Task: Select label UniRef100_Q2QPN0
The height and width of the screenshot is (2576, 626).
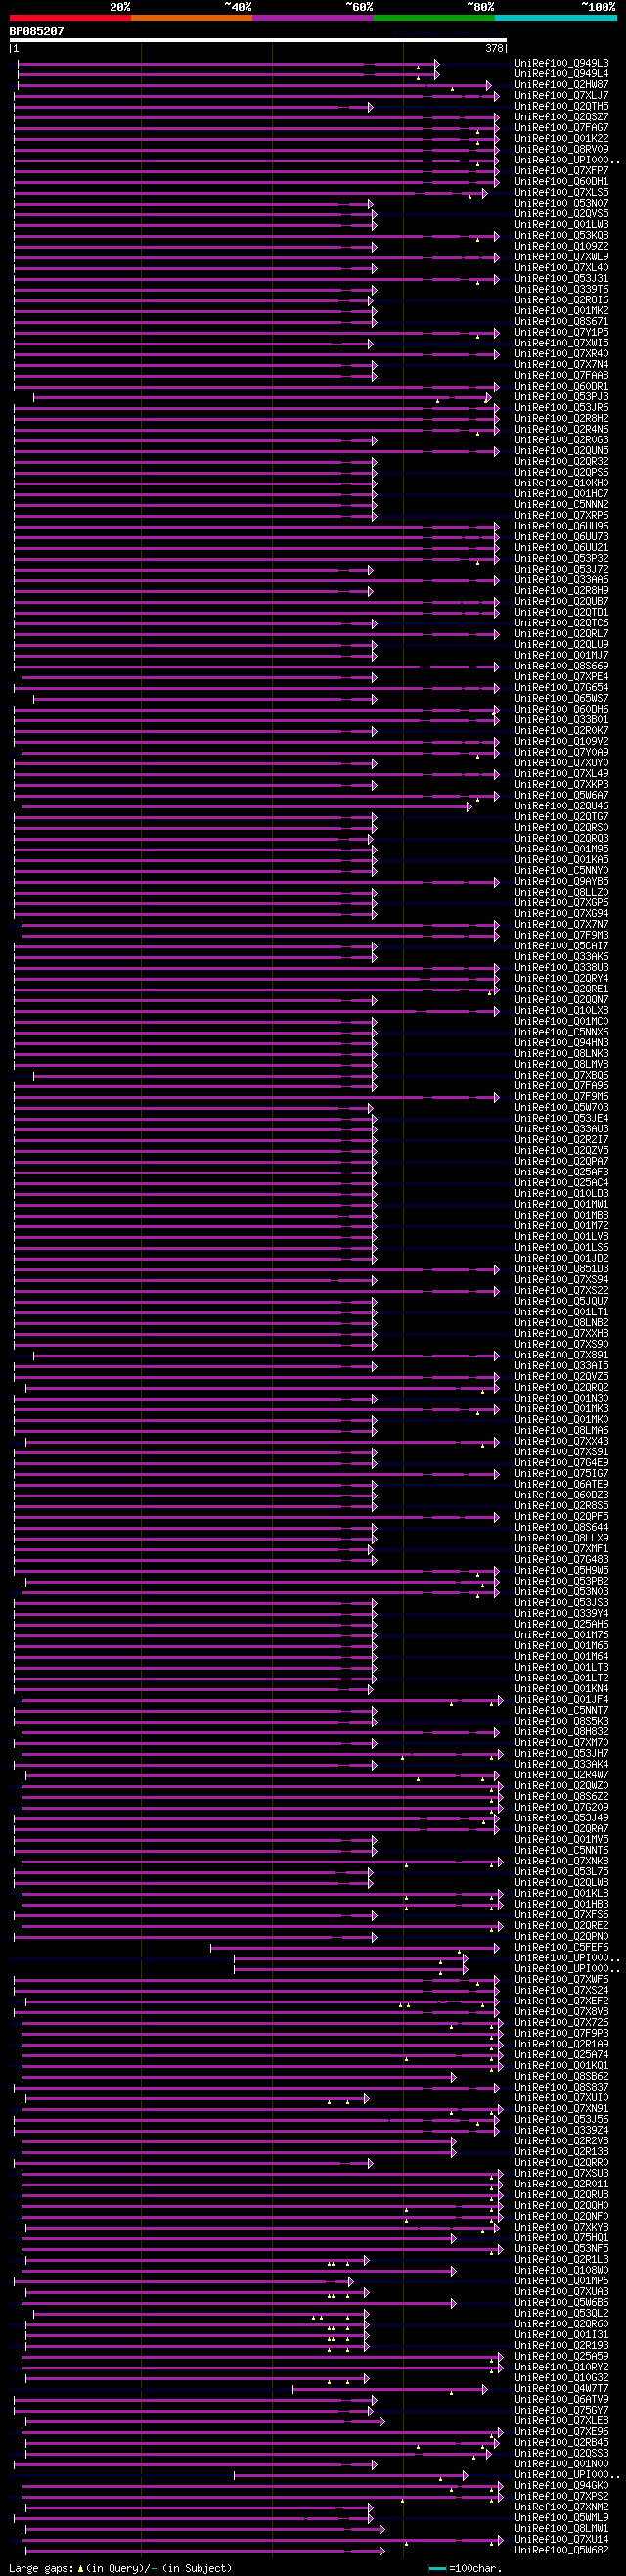Action: [562, 1936]
